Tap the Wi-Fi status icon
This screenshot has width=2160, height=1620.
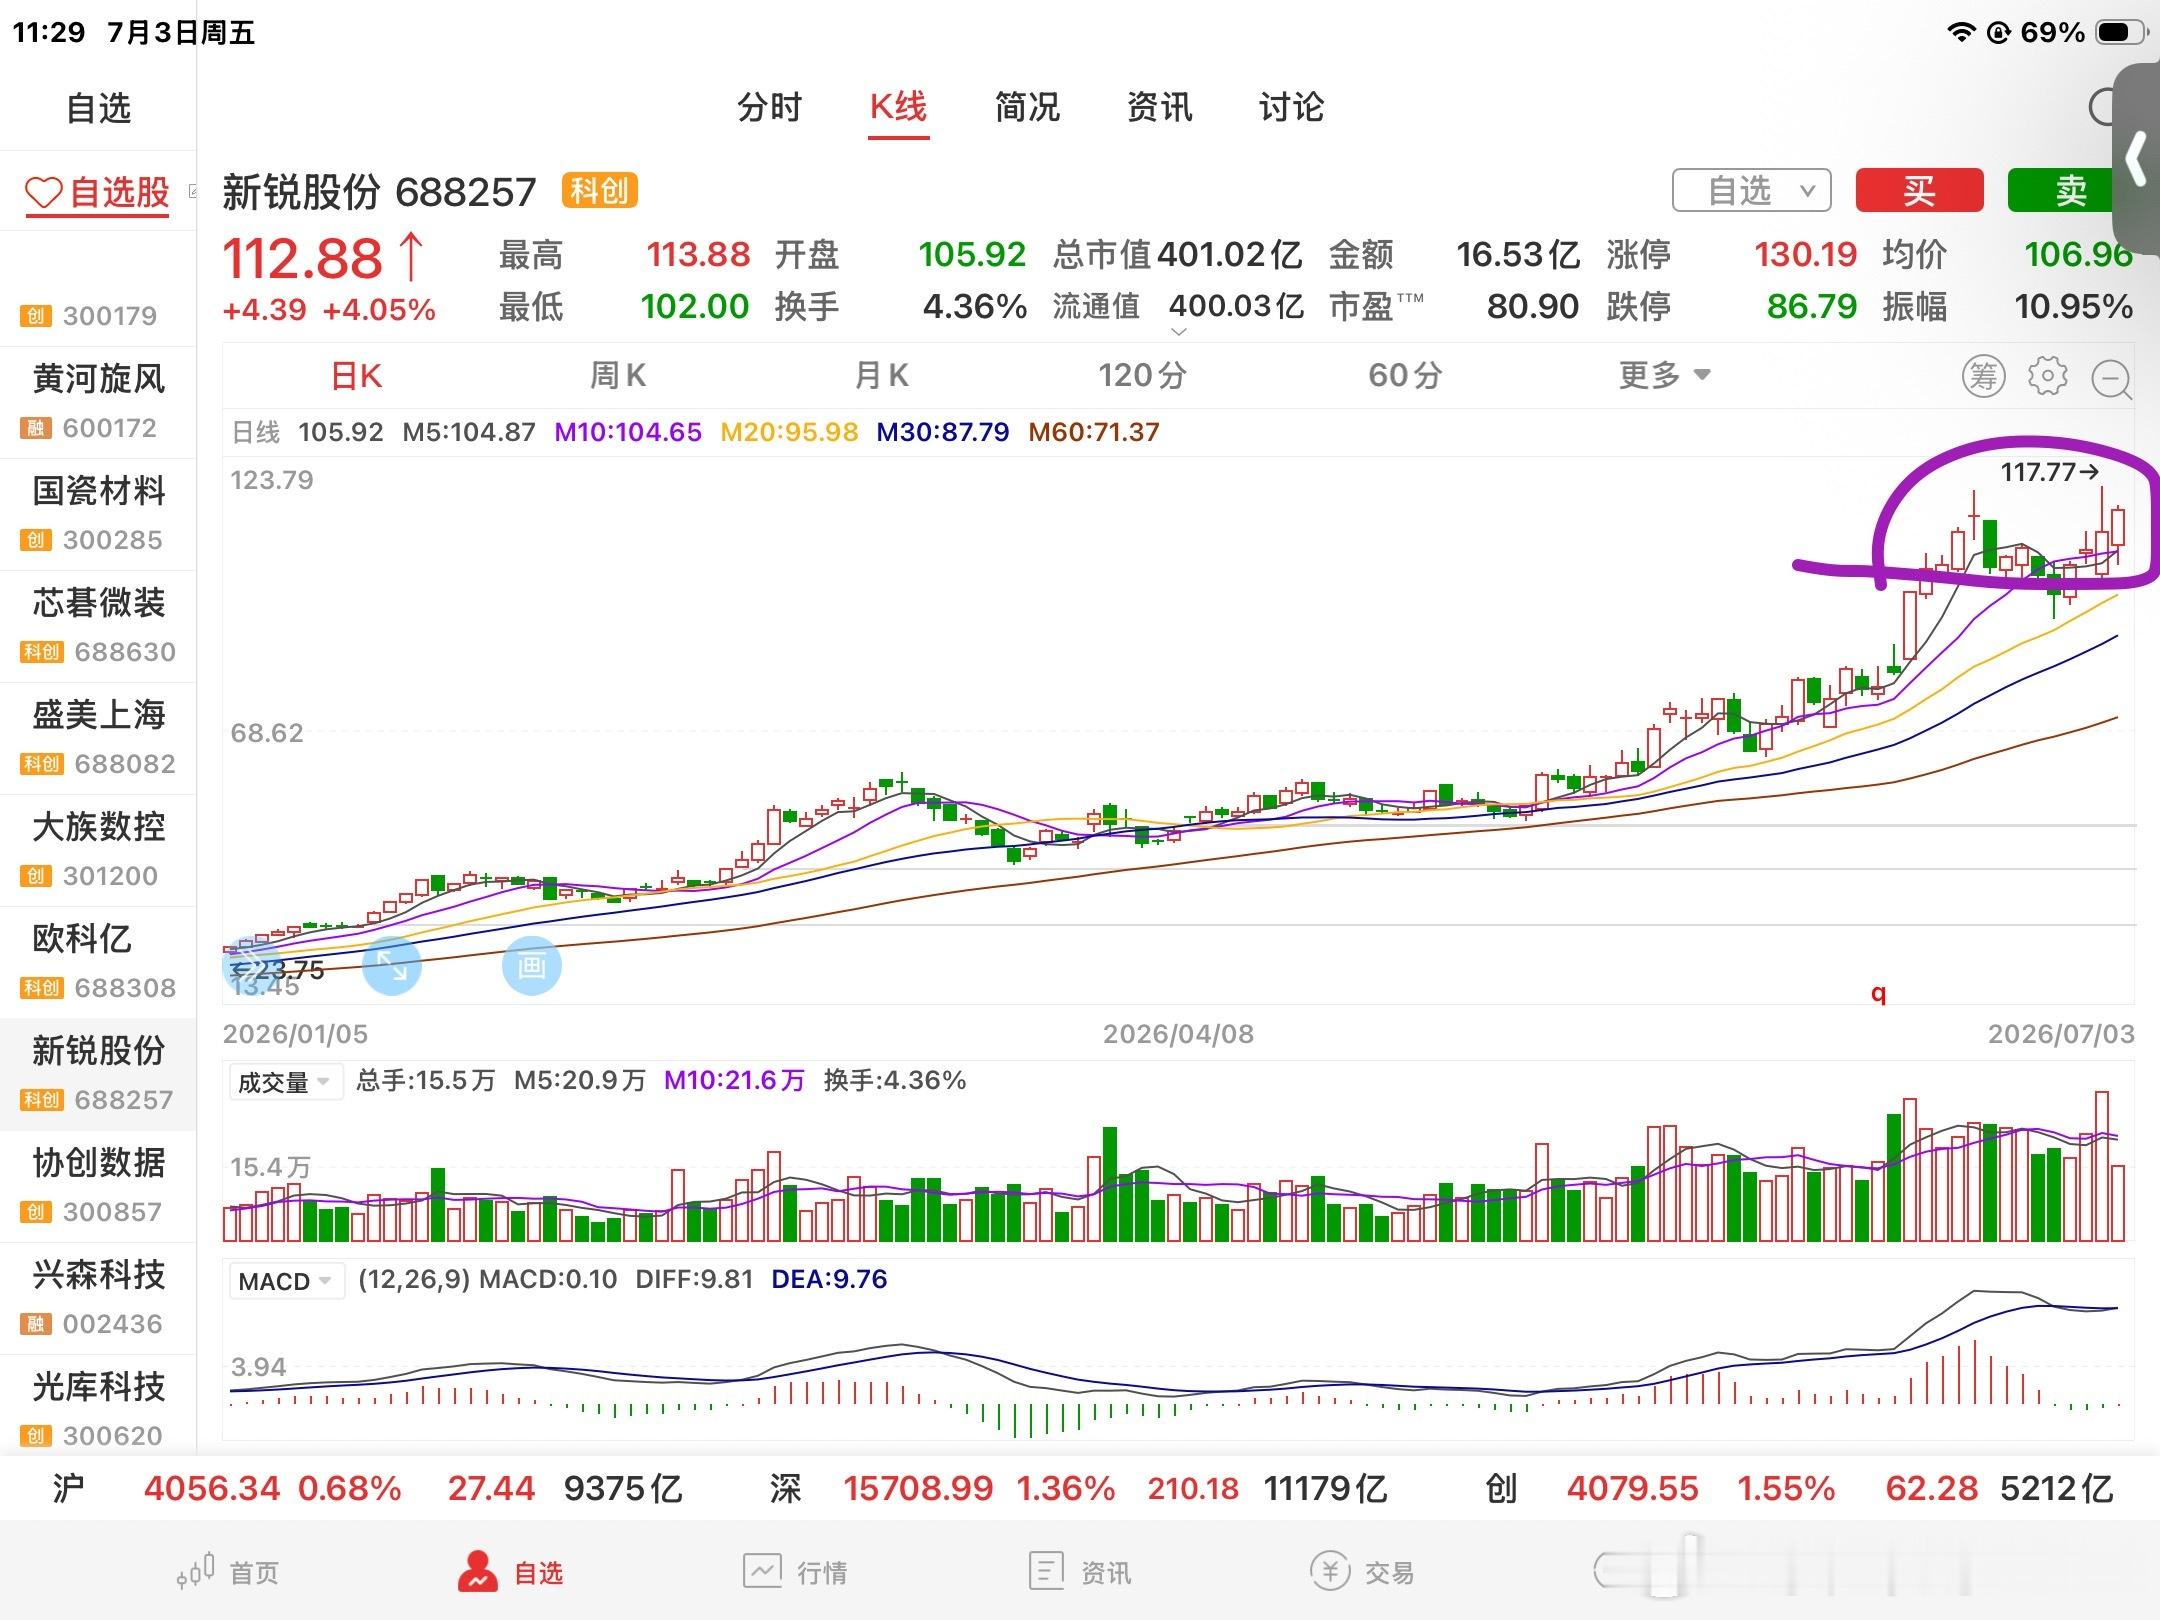pos(1961,32)
